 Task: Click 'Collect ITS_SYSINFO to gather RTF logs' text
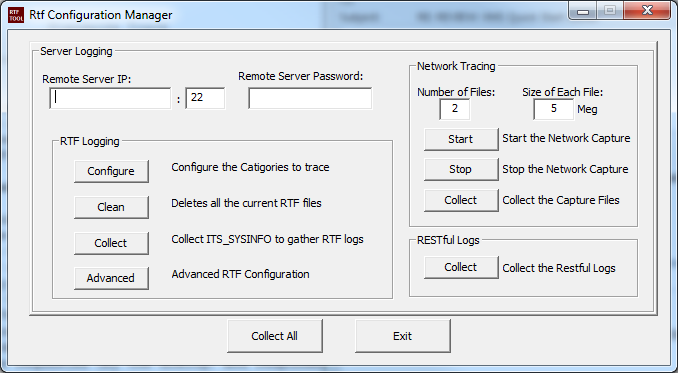267,239
